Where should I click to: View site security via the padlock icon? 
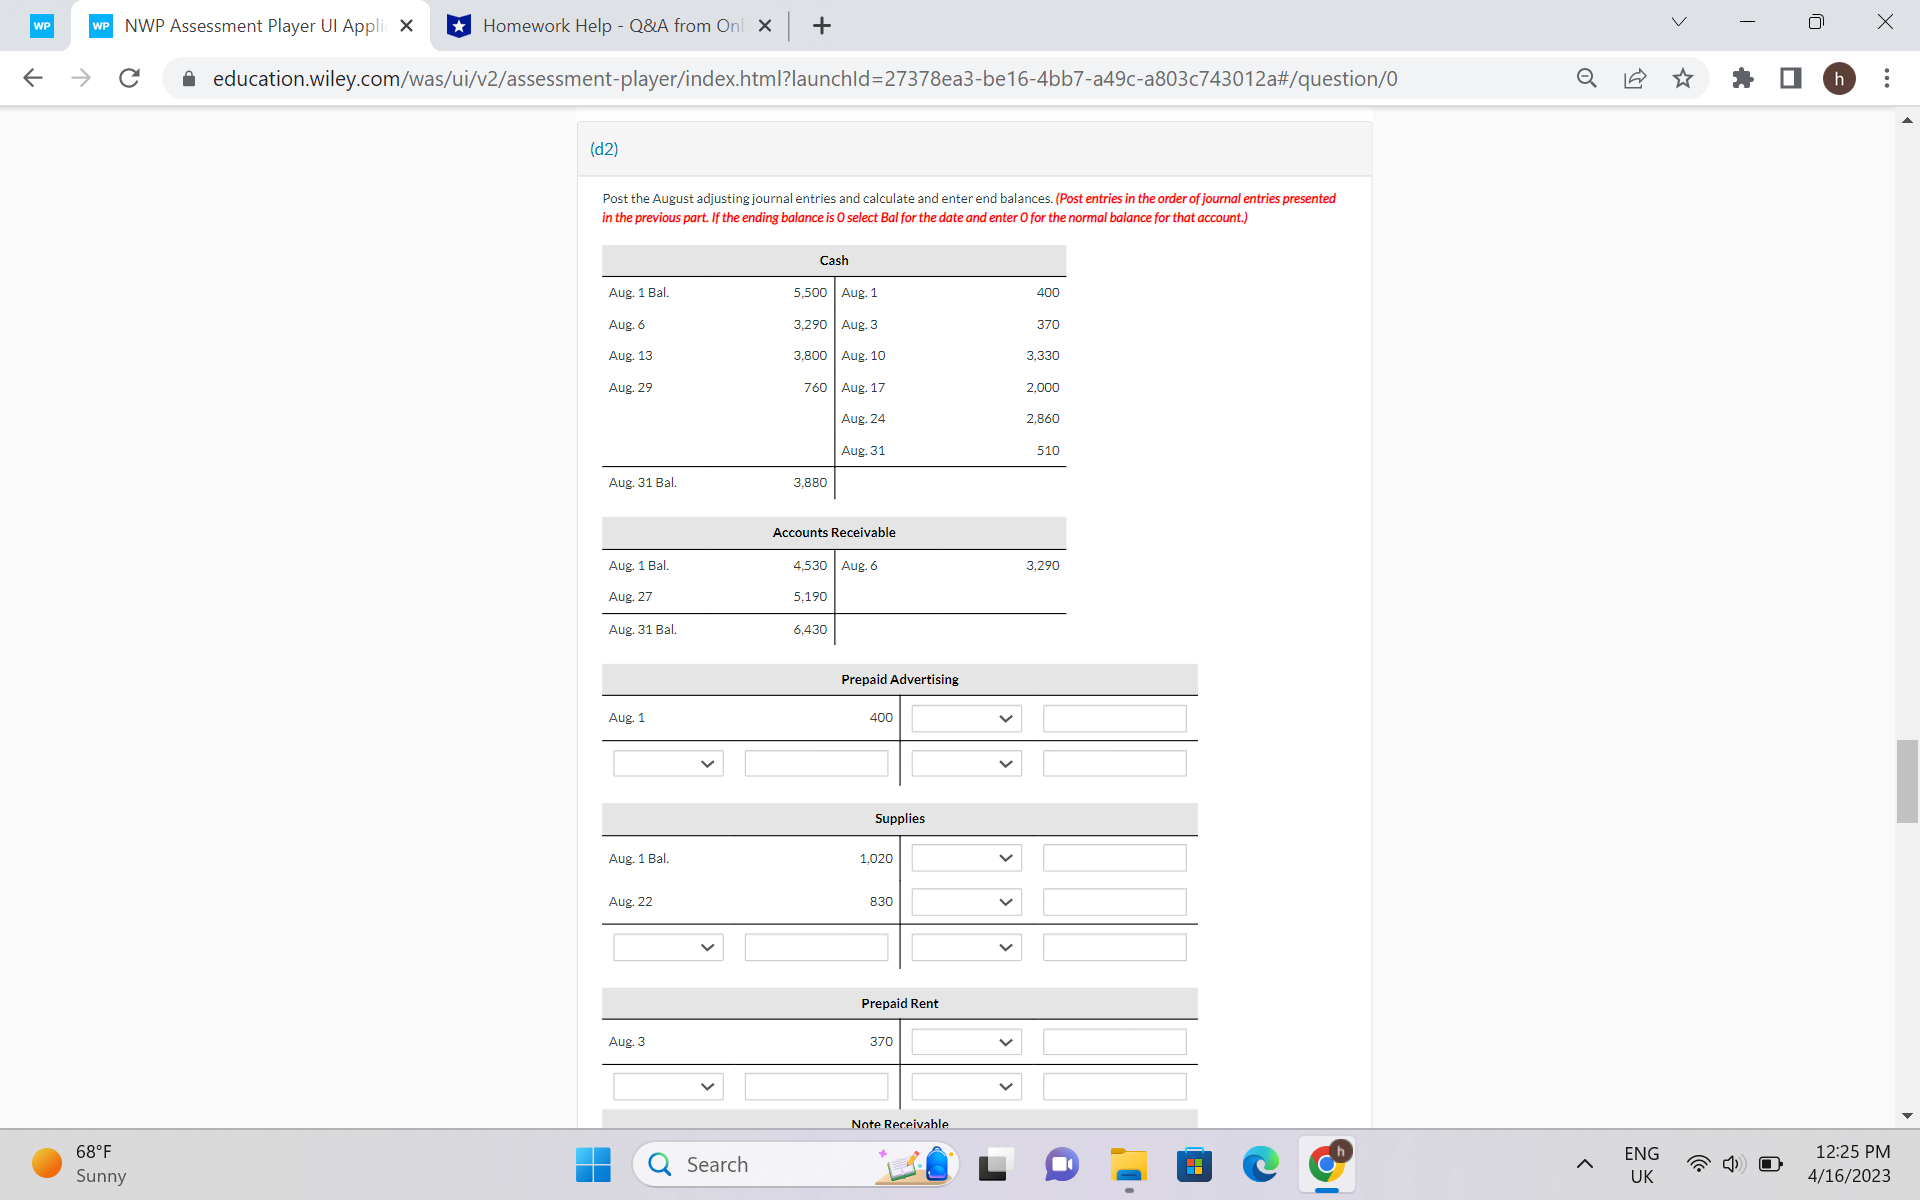(188, 78)
